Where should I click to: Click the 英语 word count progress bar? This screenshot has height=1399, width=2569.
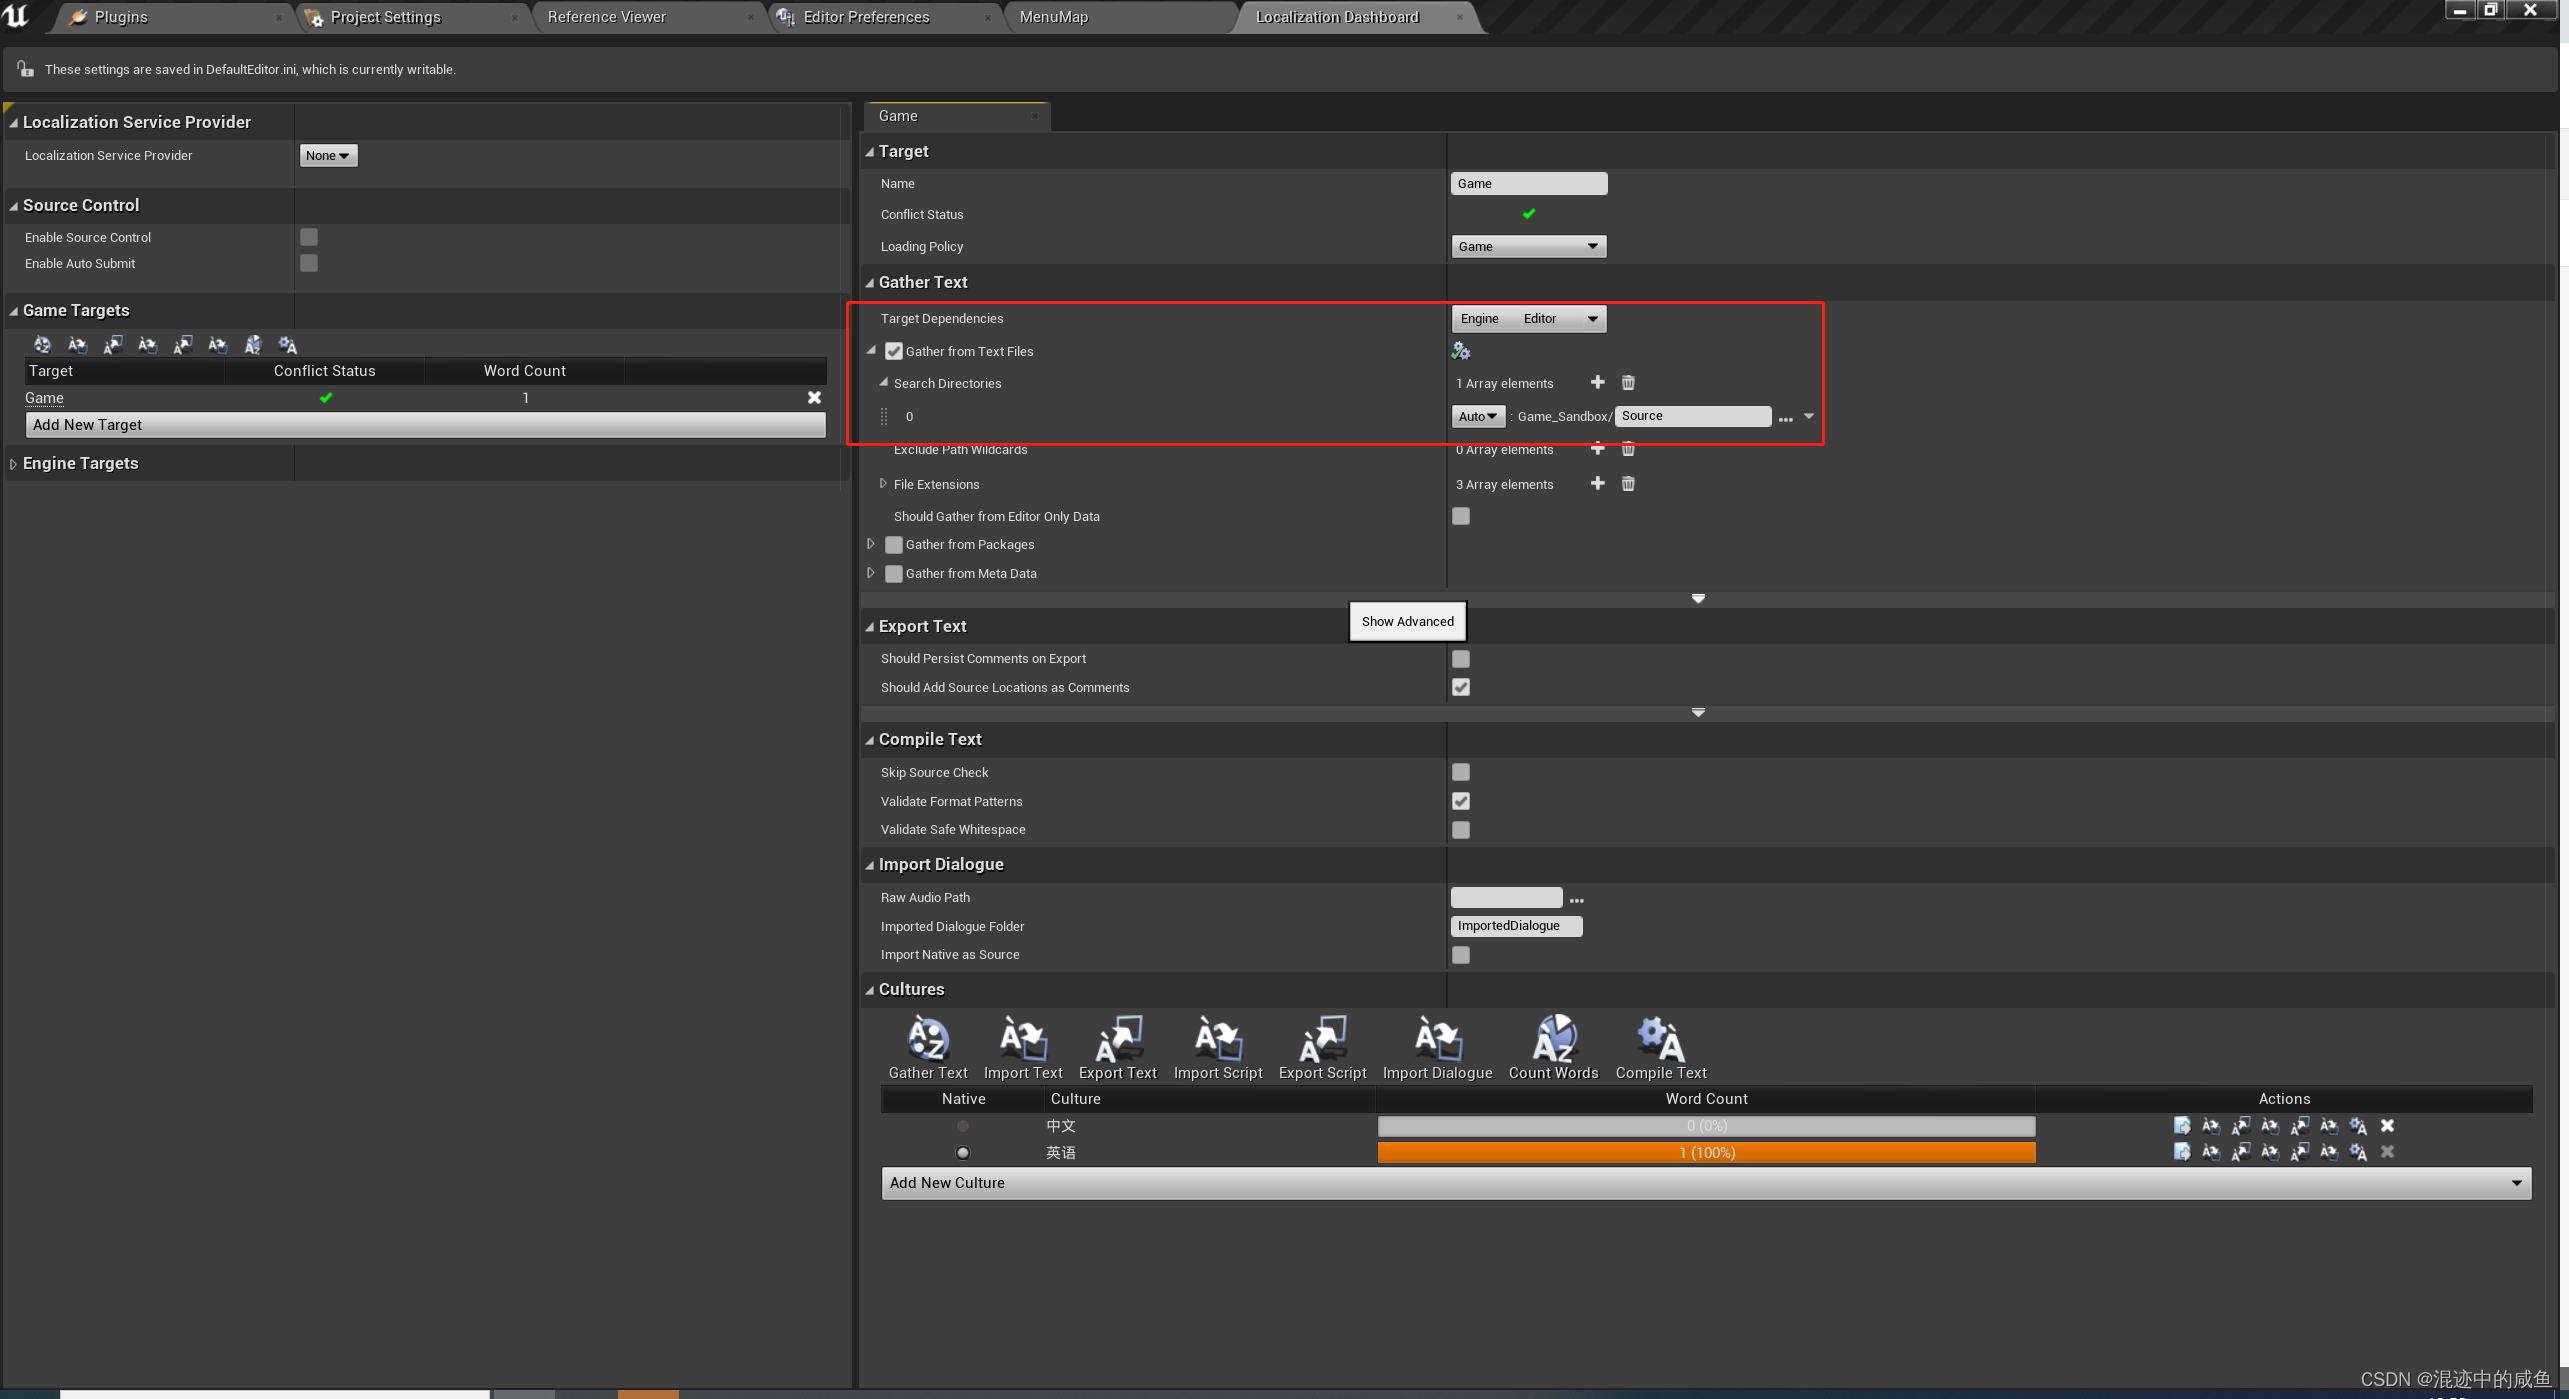1706,1153
